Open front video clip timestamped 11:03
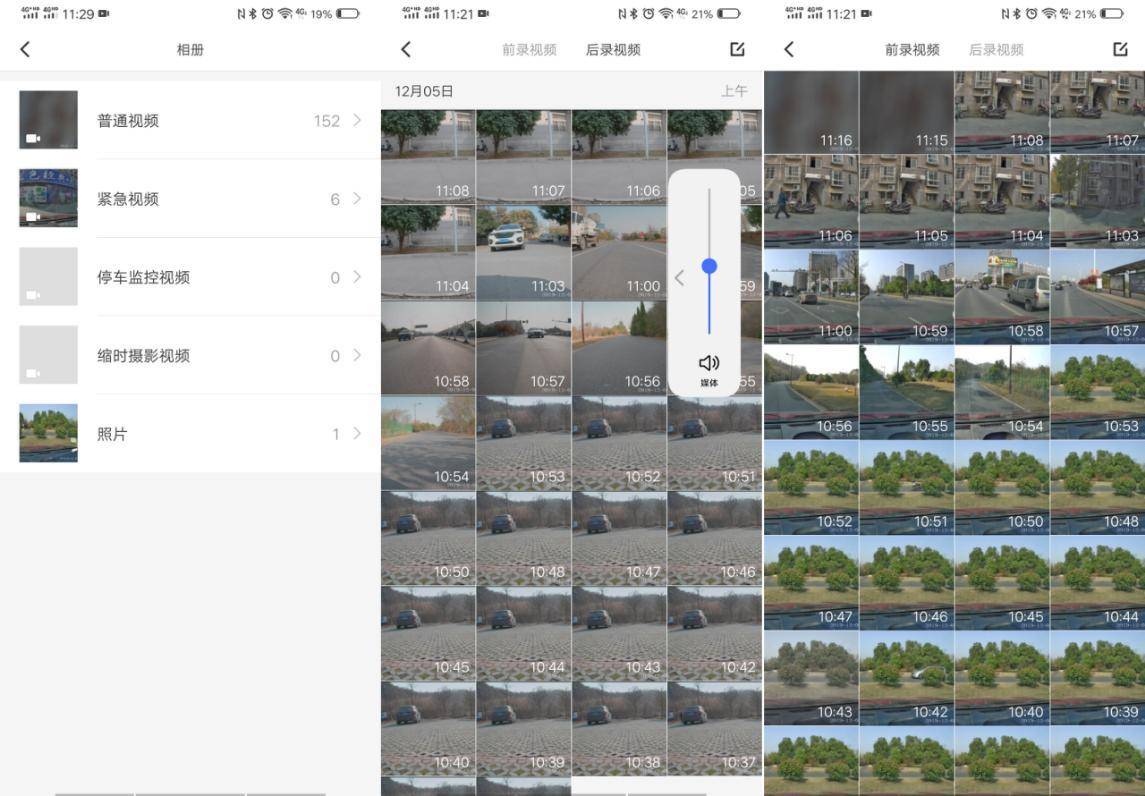This screenshot has width=1145, height=796. pyautogui.click(x=1097, y=201)
